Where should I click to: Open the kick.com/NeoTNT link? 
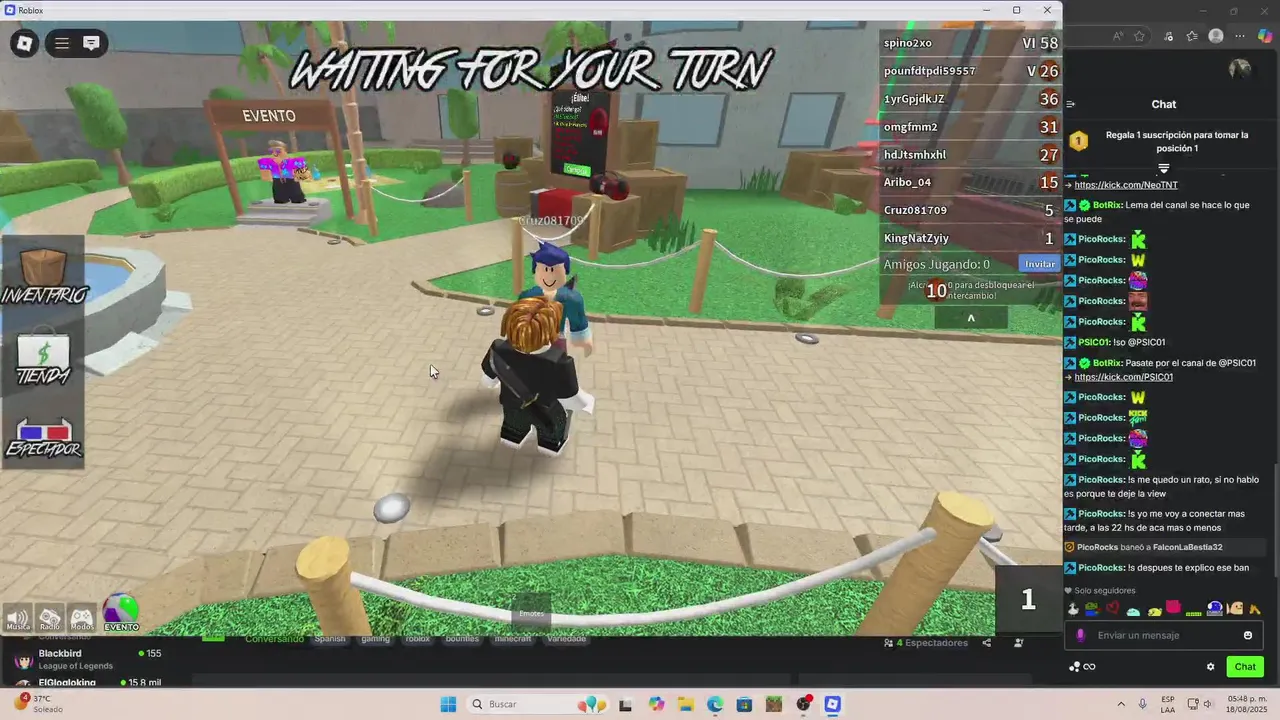[x=1126, y=185]
